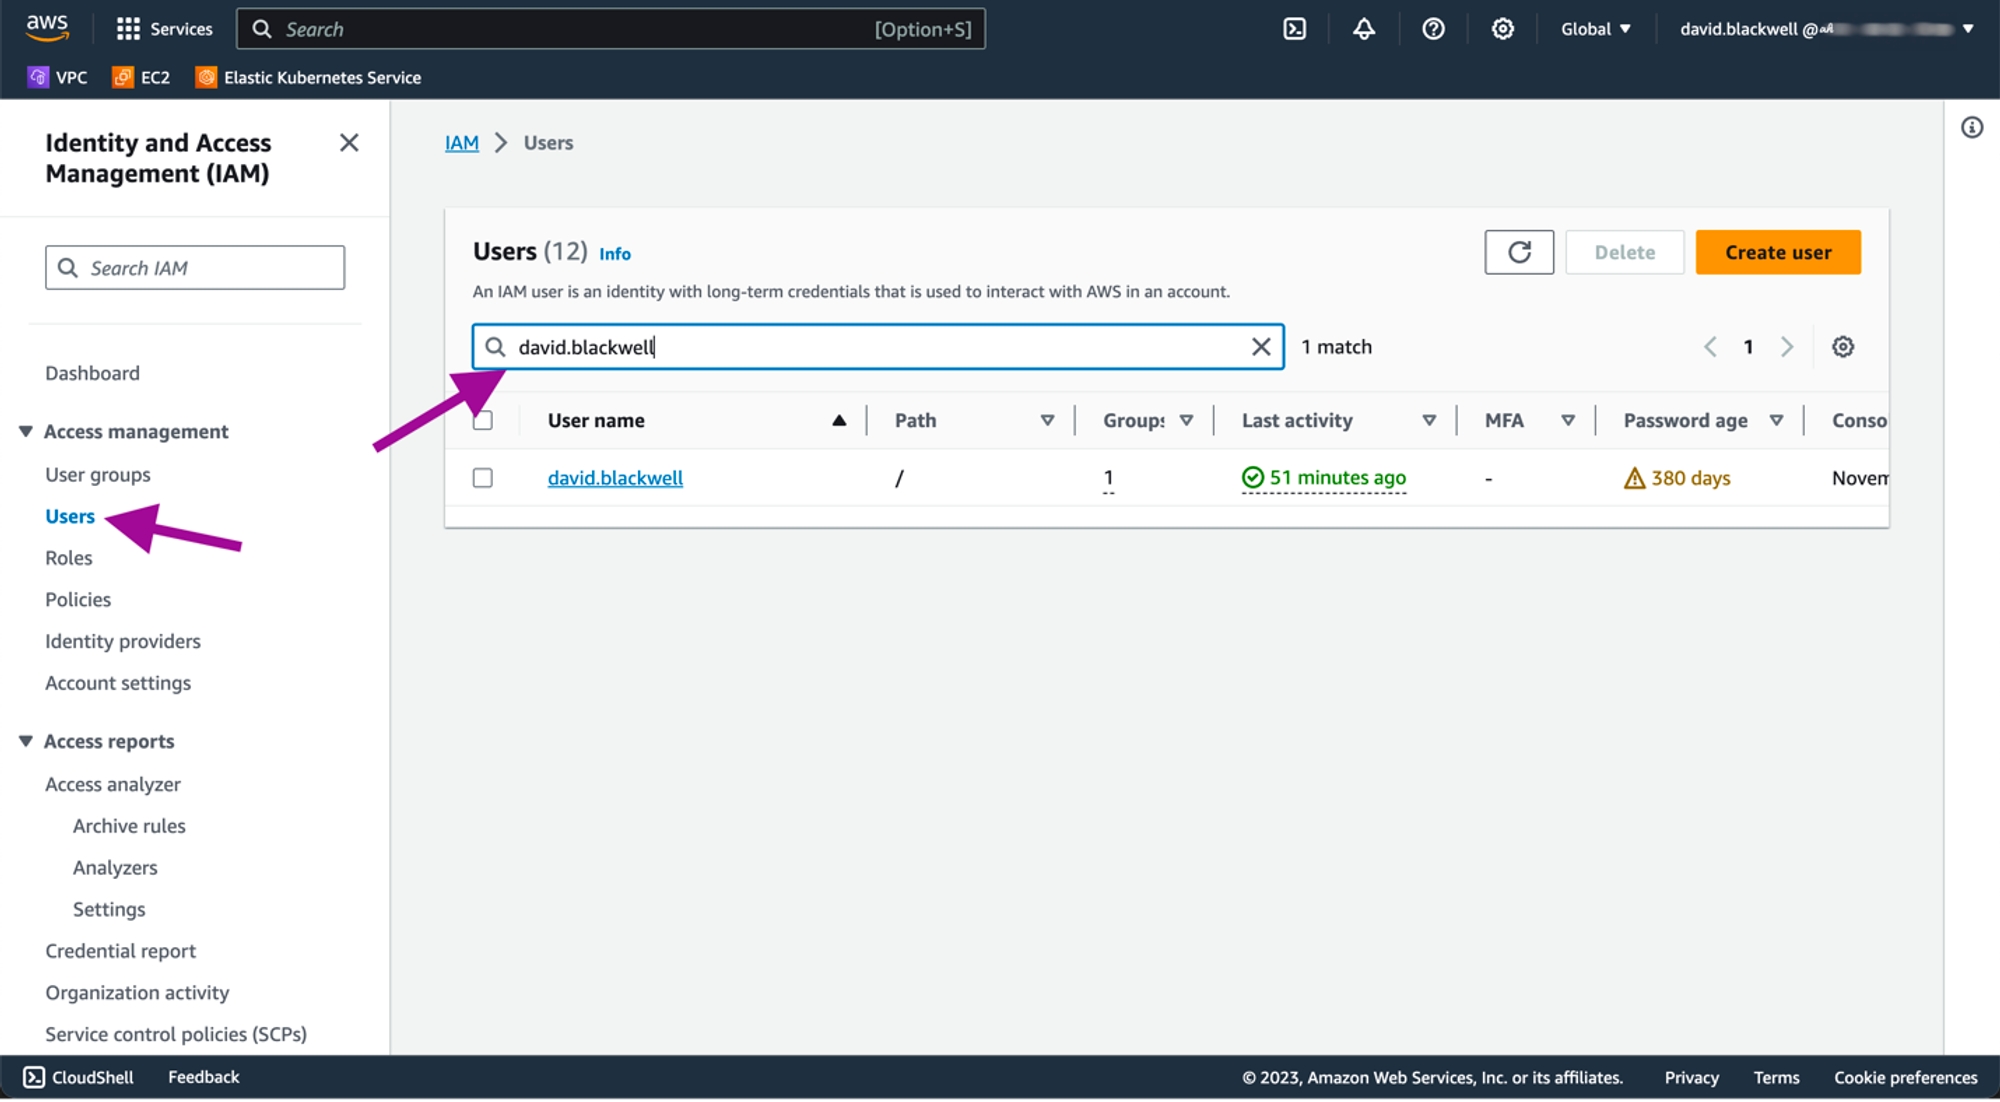Open the david.blackwell user link
2000x1102 pixels.
tap(615, 478)
